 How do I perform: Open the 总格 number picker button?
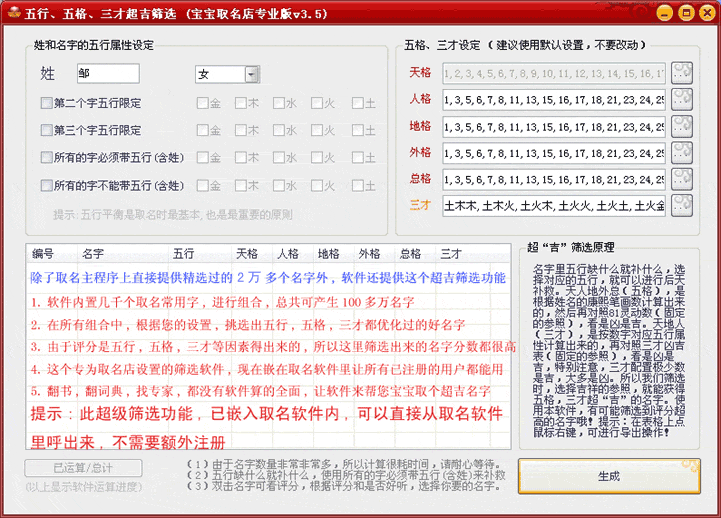682,179
